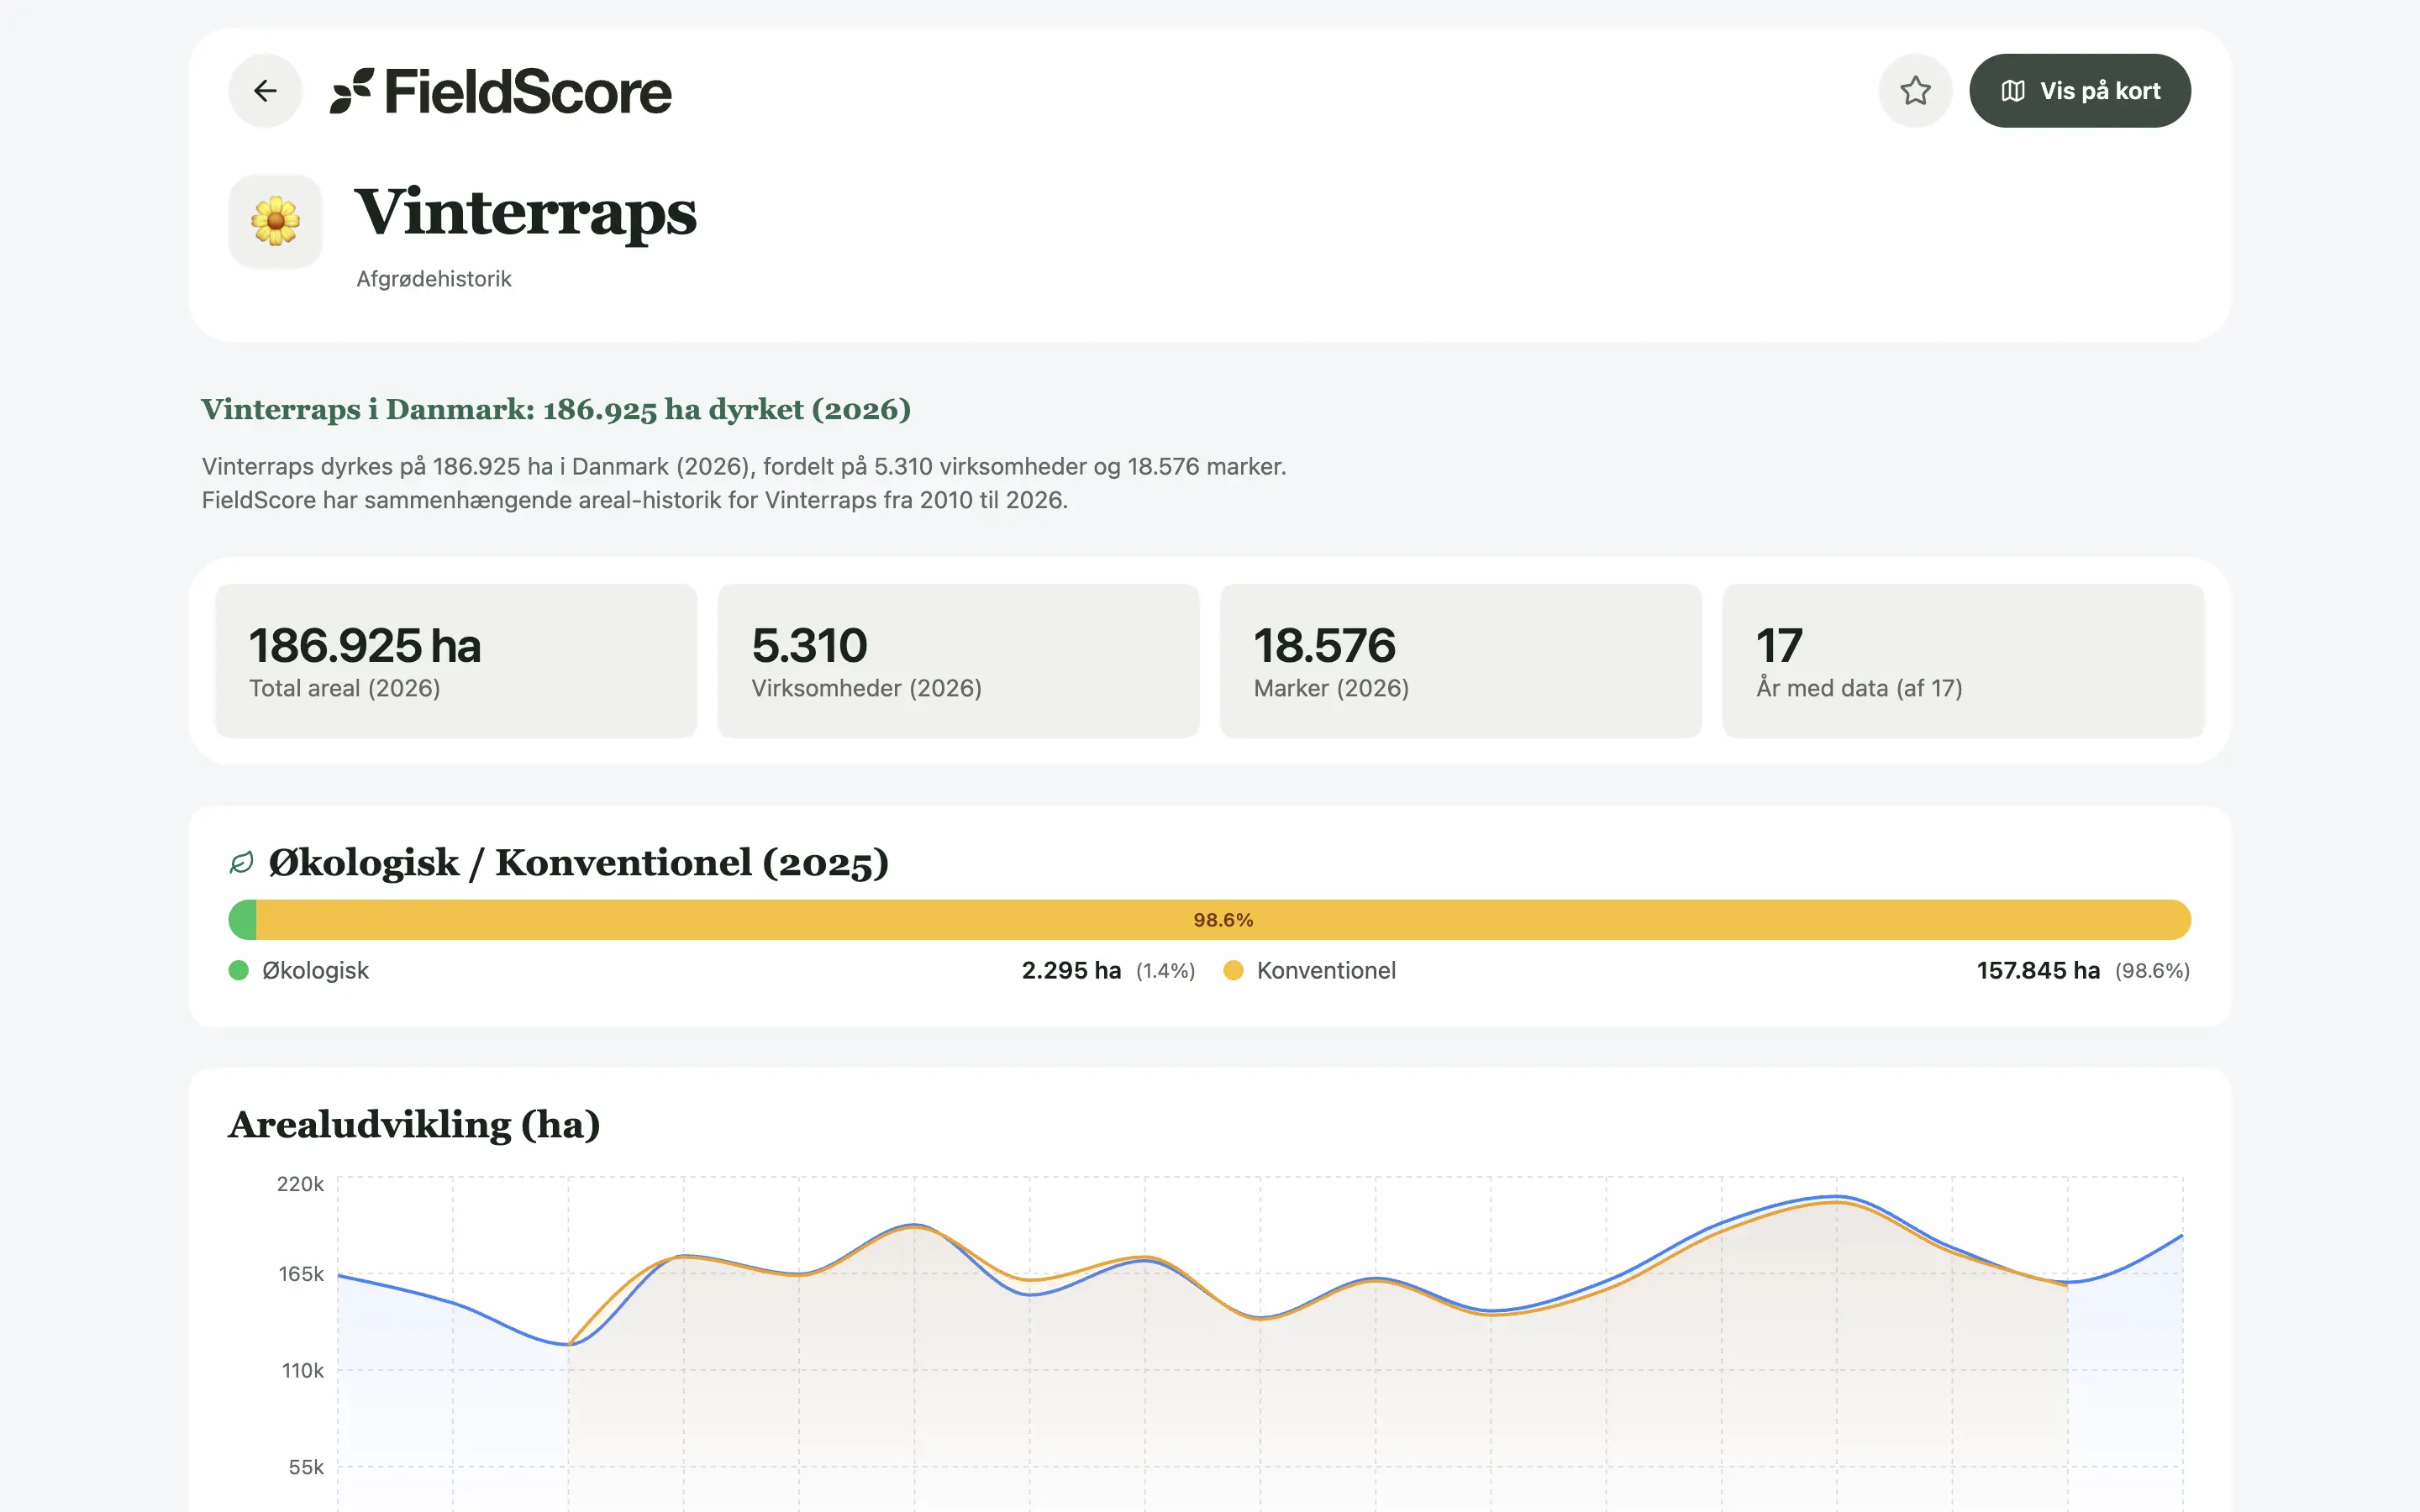This screenshot has width=2420, height=1512.
Task: Click the Konventionel legend label
Action: pos(1326,970)
